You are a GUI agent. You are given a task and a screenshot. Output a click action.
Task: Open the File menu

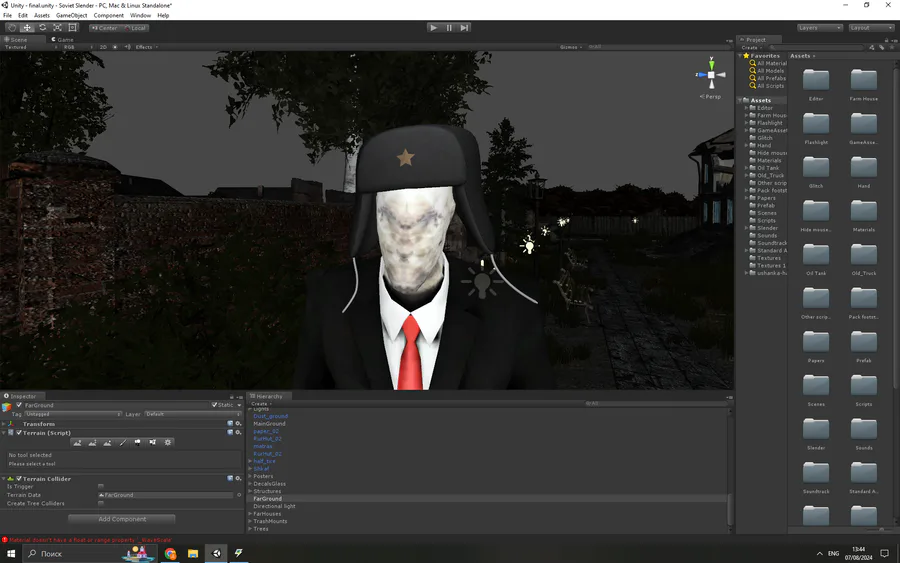[x=7, y=15]
